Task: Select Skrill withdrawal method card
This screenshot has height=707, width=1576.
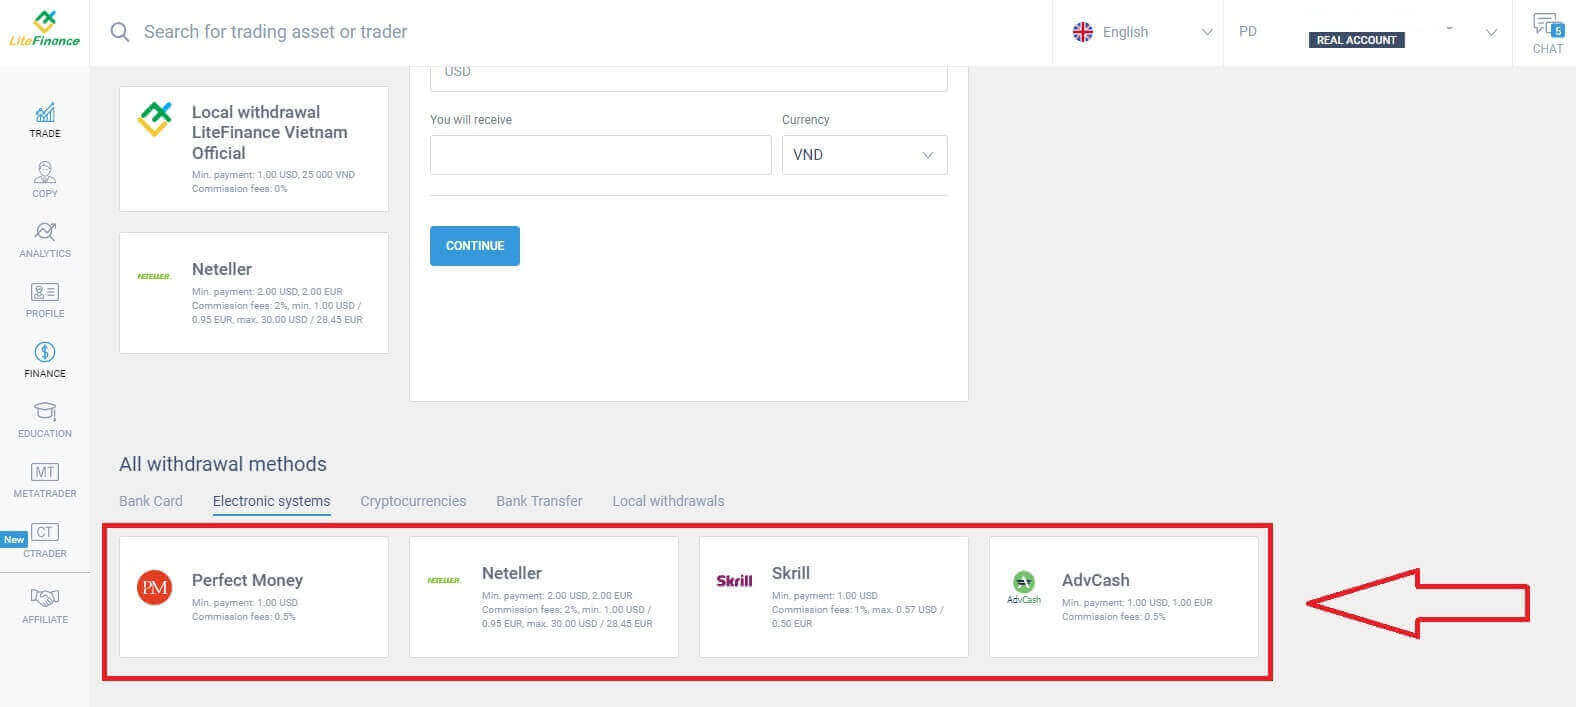Action: coord(834,597)
